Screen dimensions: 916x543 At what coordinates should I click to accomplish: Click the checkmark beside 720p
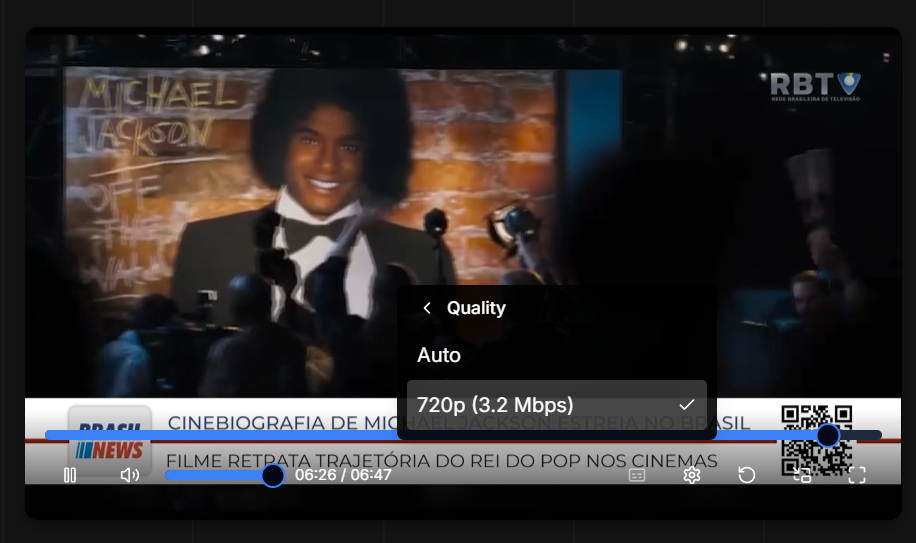[x=687, y=405]
